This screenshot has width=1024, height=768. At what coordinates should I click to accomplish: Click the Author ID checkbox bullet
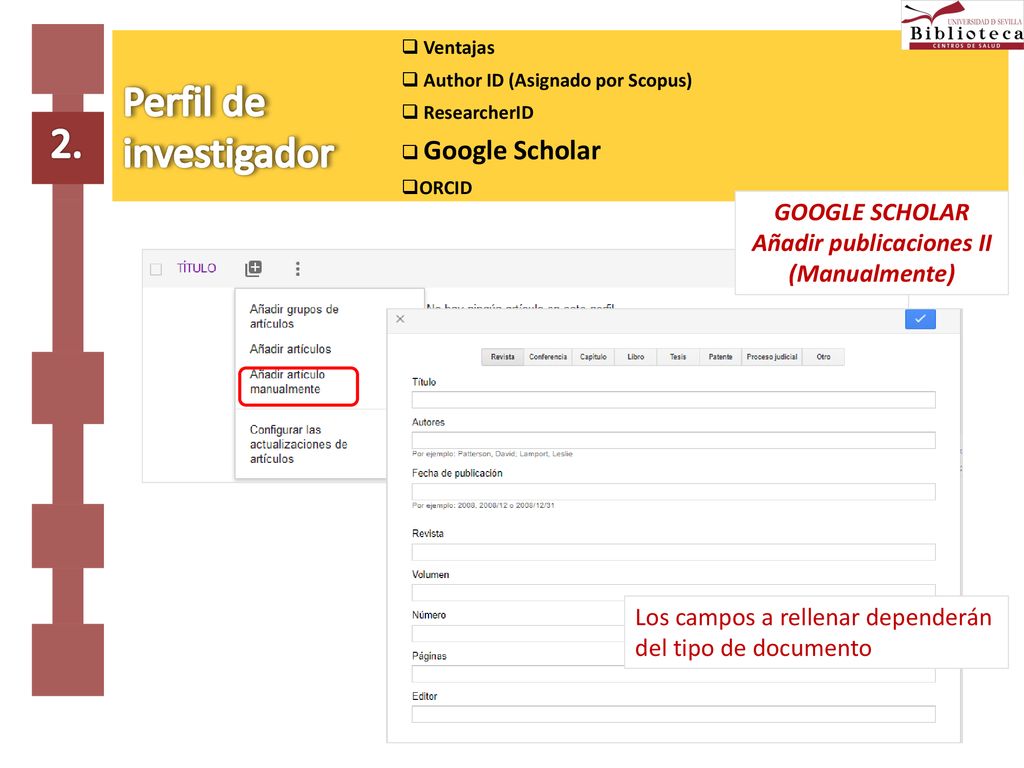409,79
